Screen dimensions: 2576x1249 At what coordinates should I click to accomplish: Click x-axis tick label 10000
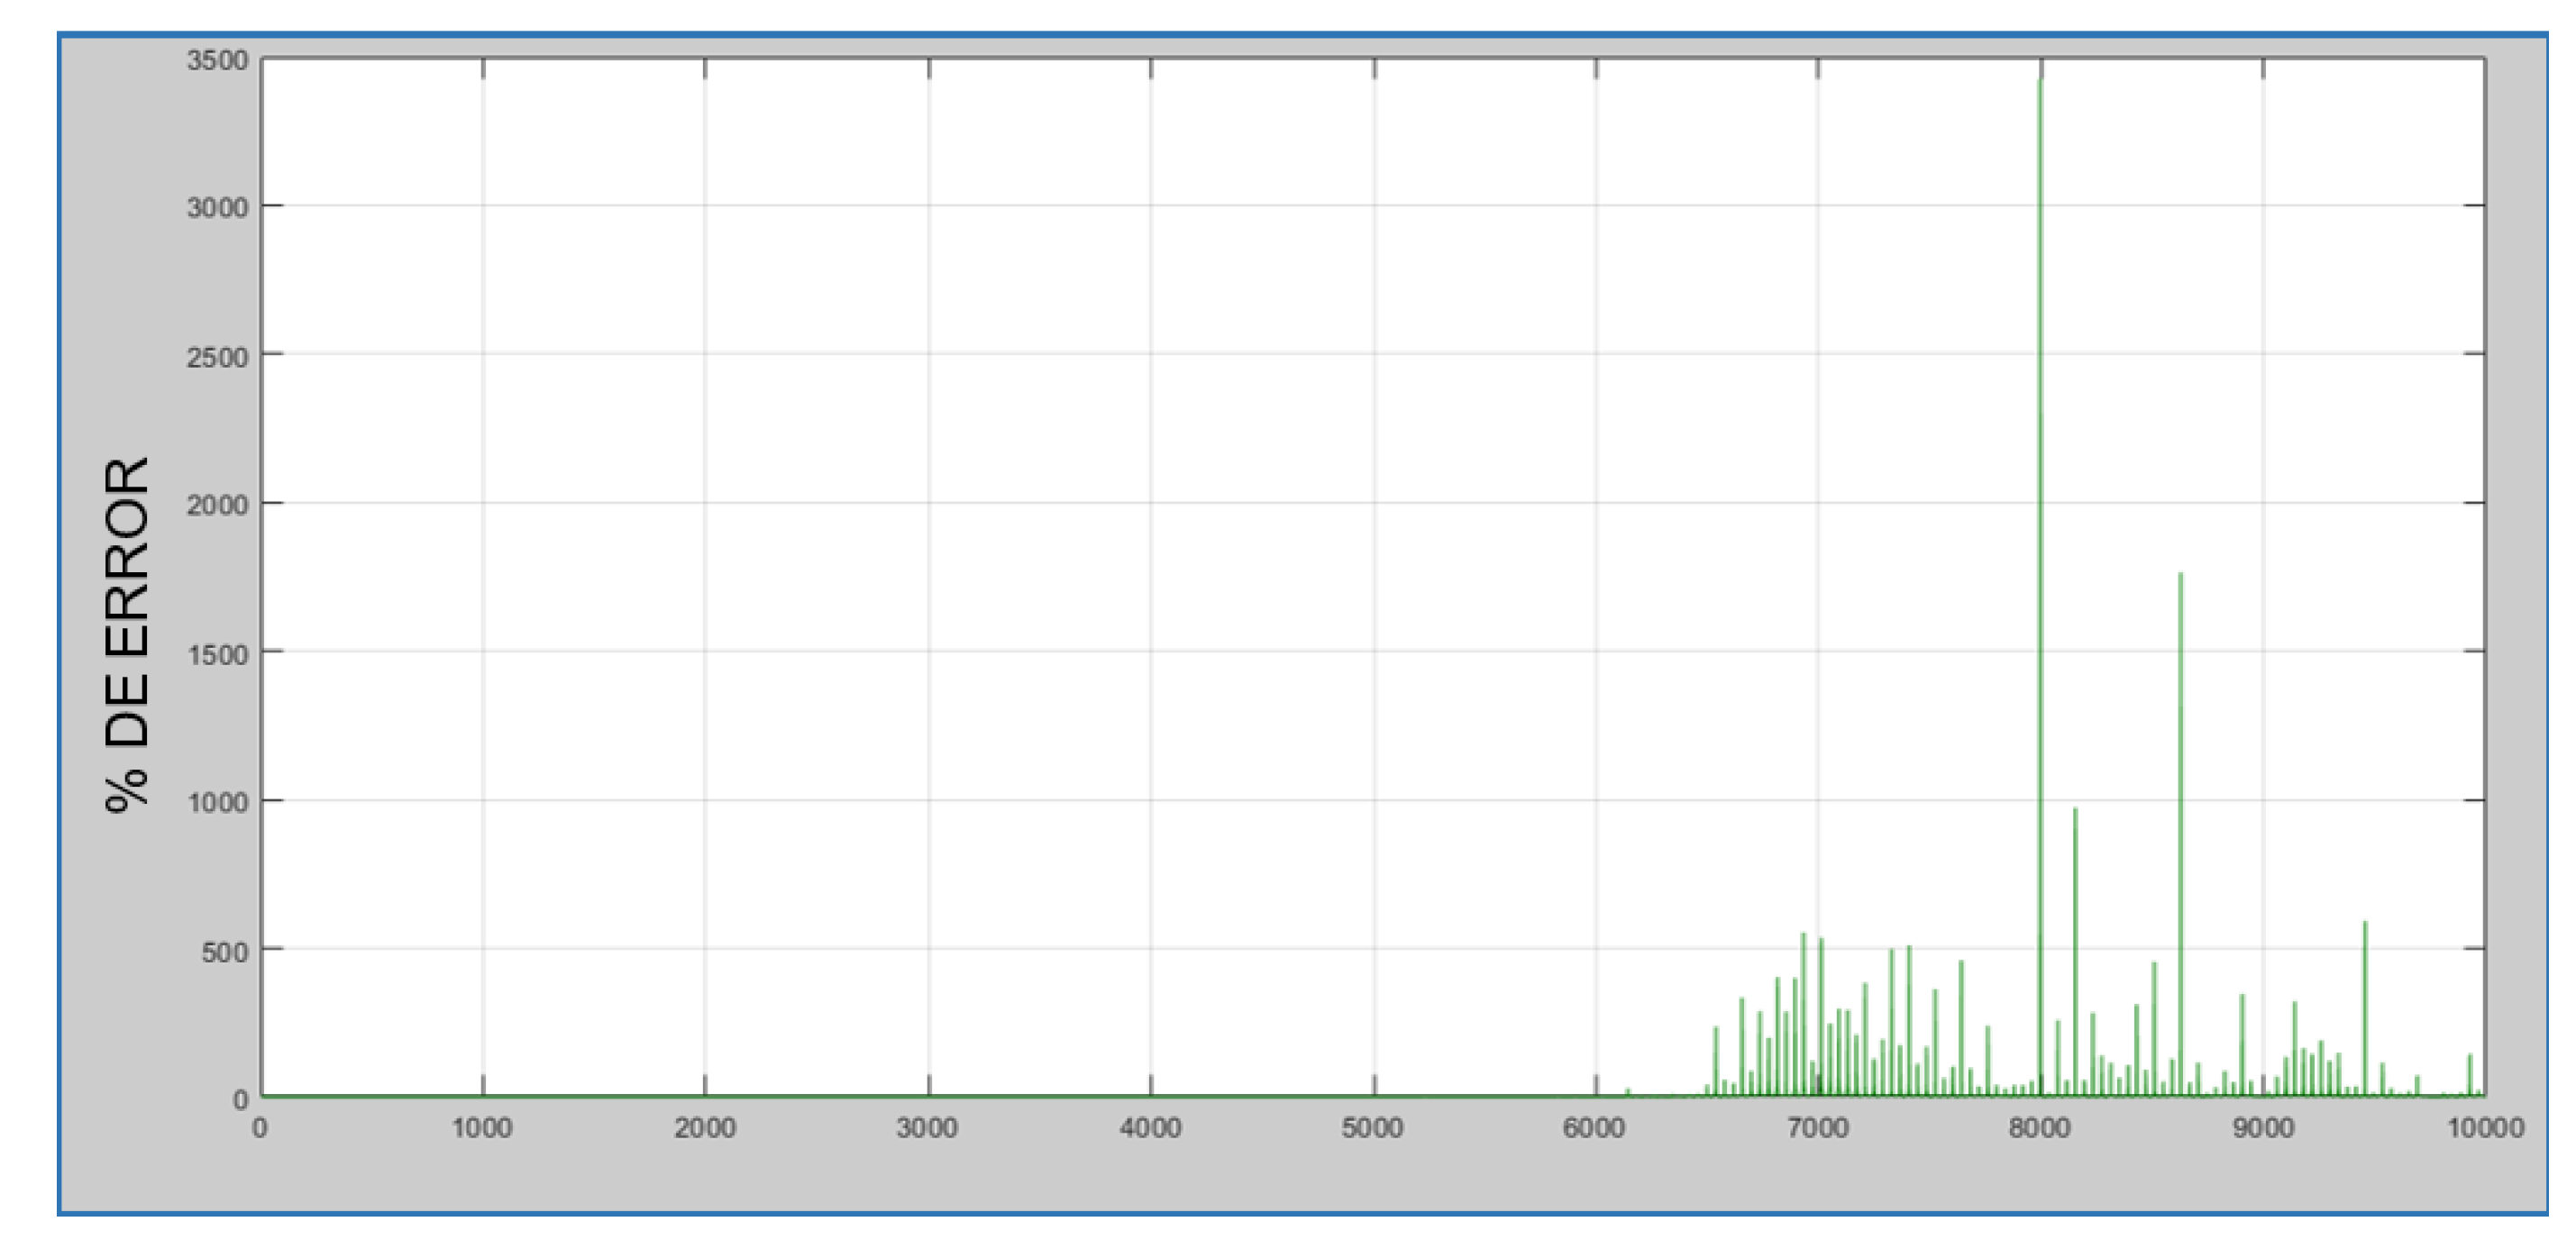(2485, 1128)
